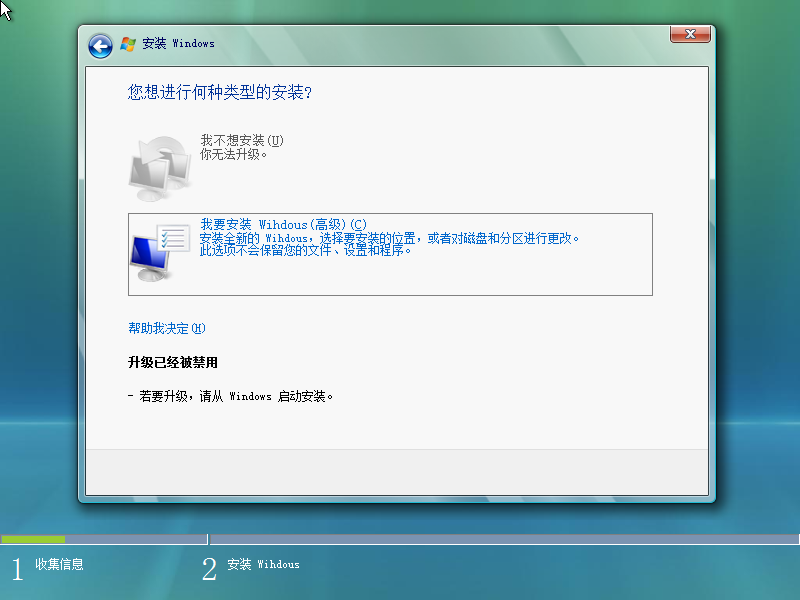The height and width of the screenshot is (600, 800).
Task: Click the large number 2 step indicator
Action: pos(209,568)
